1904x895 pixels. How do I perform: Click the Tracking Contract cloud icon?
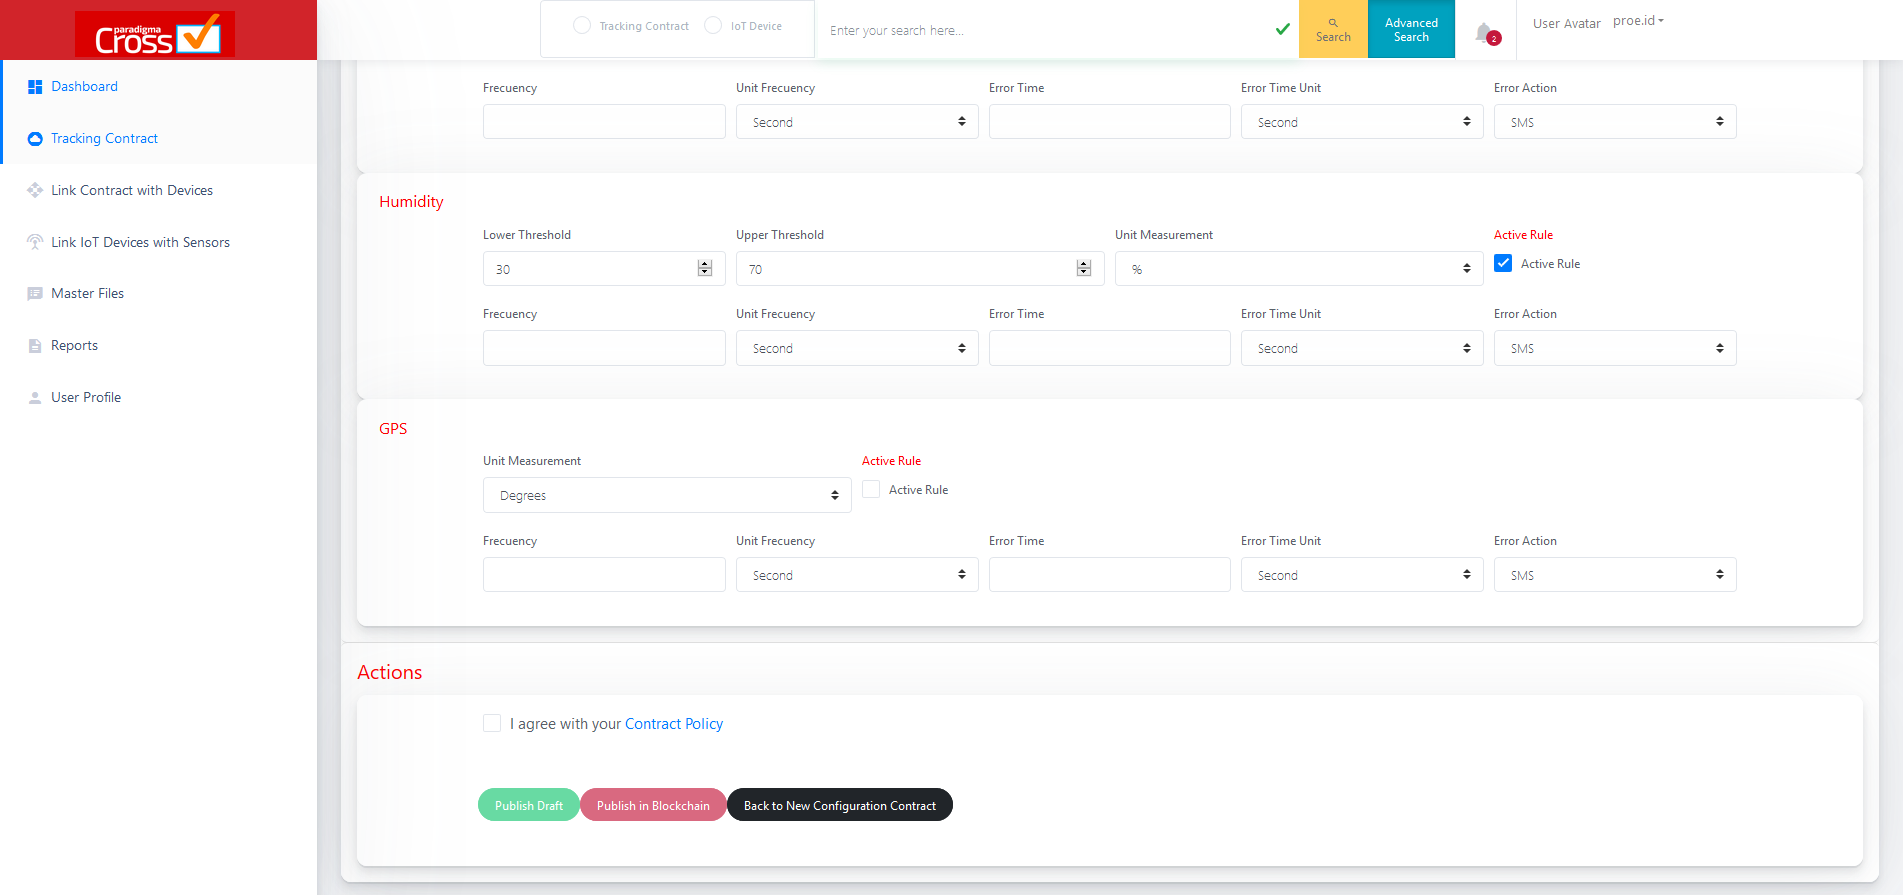tap(35, 139)
